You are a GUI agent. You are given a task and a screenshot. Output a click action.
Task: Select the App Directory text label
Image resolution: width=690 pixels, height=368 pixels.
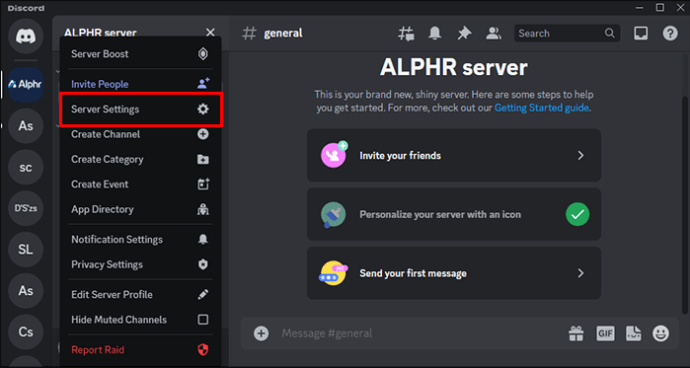coord(103,210)
